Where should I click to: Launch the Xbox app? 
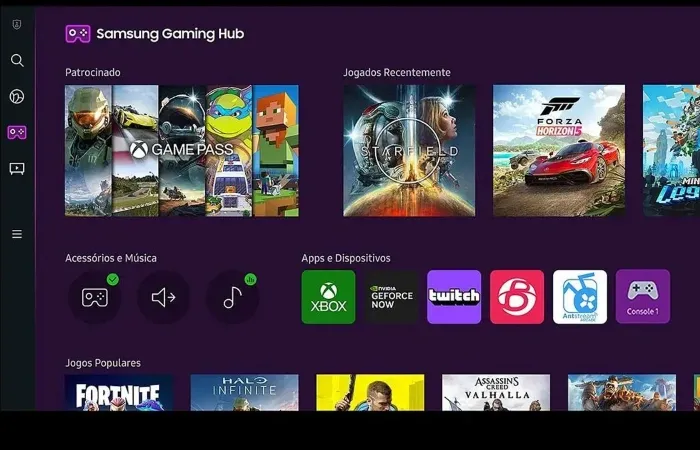point(329,297)
